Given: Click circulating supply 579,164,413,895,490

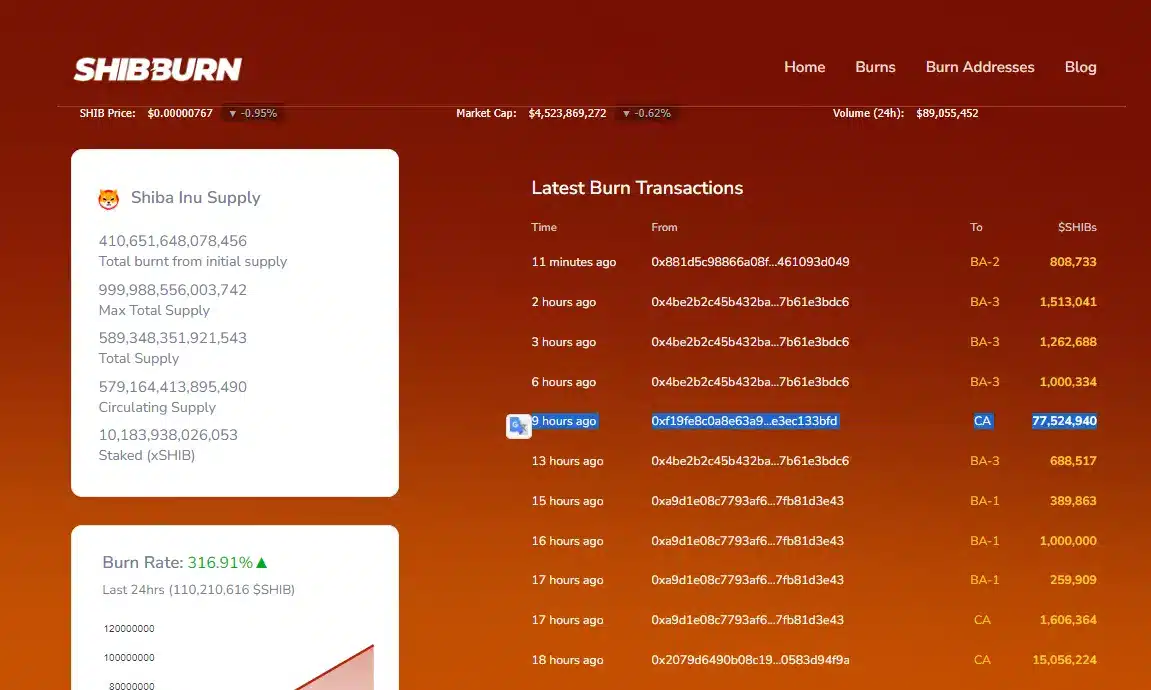Looking at the screenshot, I should [x=173, y=387].
